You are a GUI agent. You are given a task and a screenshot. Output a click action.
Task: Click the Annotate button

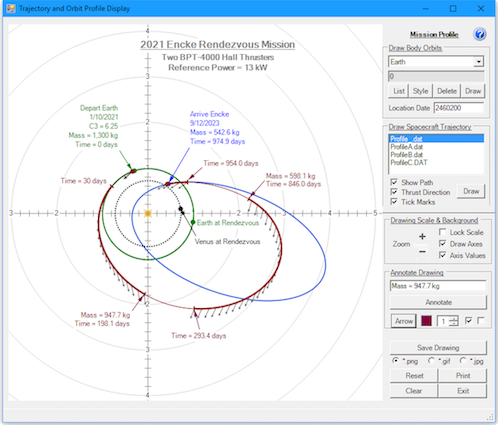point(438,302)
